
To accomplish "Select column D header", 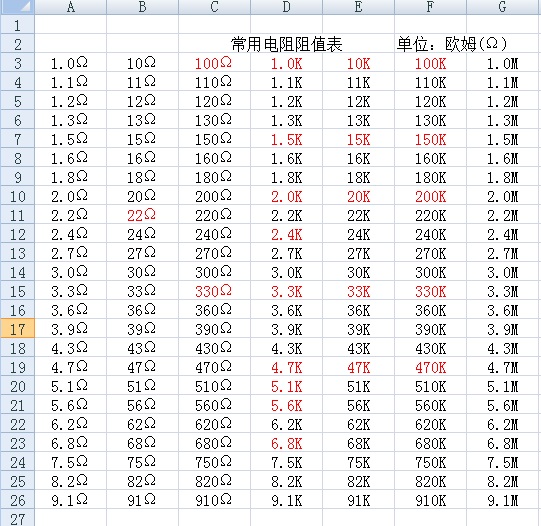I will click(x=286, y=7).
